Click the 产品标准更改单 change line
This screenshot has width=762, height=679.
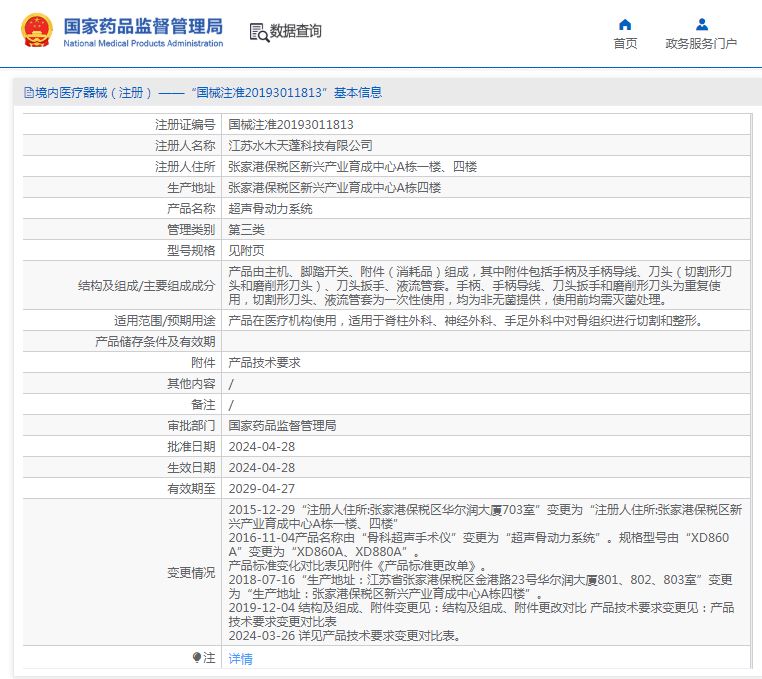point(357,566)
